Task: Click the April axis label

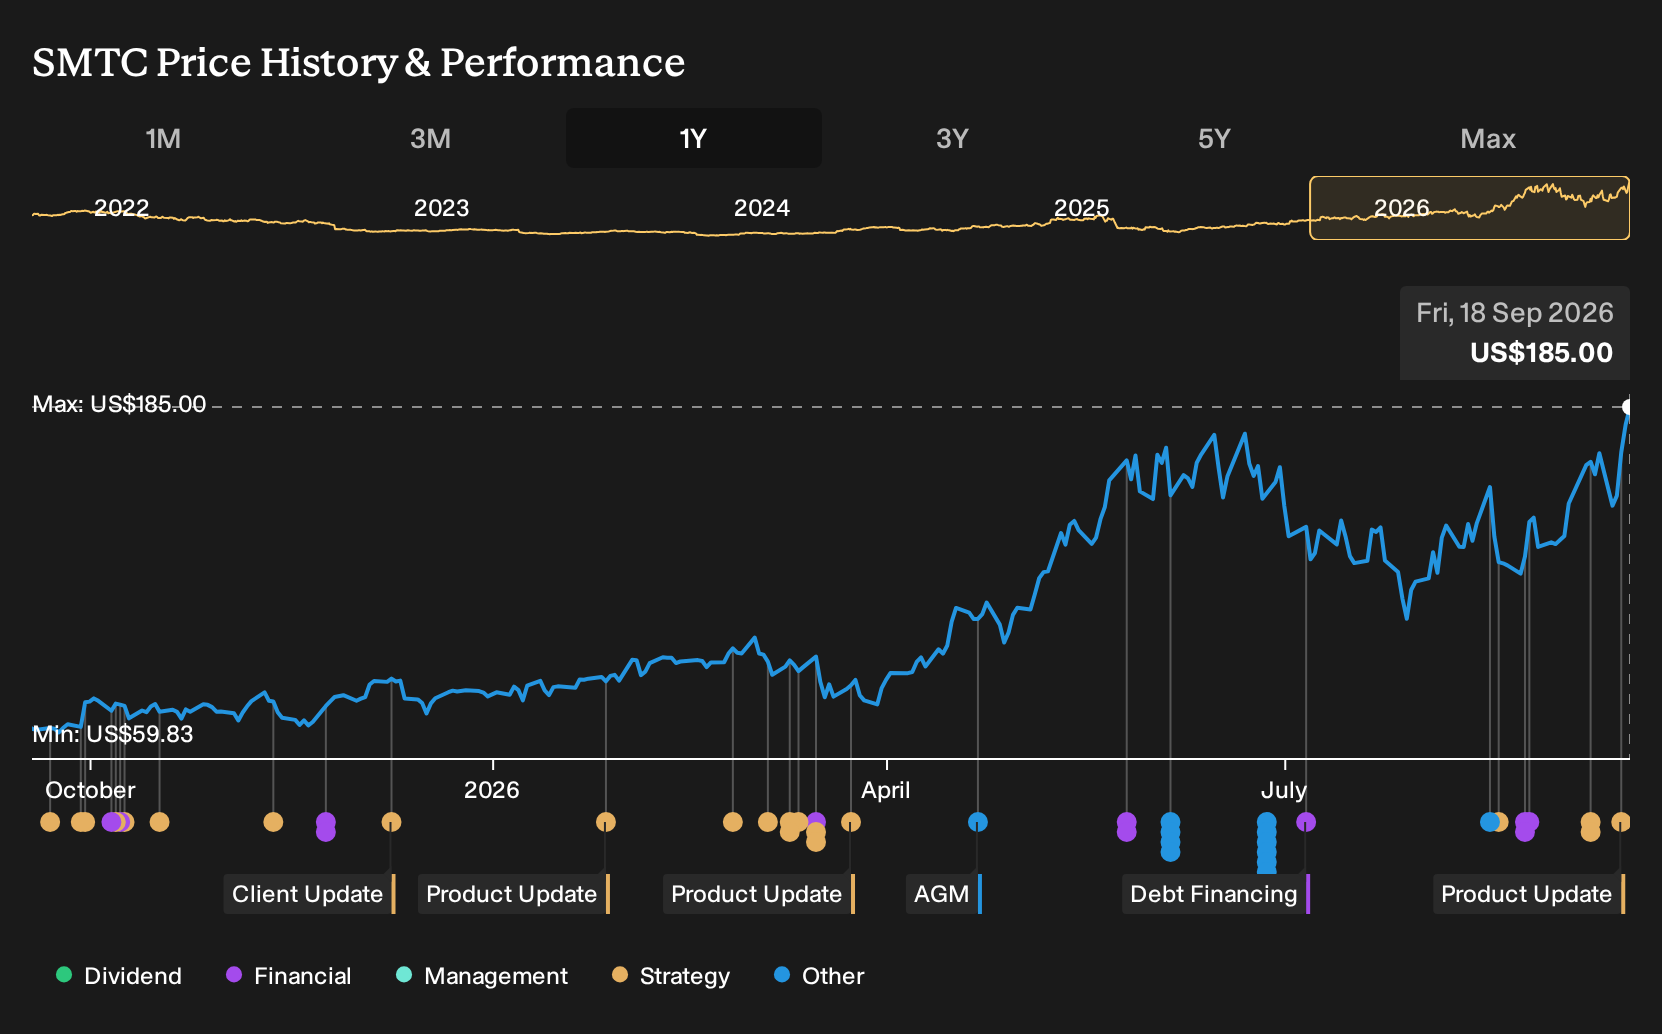Action: click(886, 790)
